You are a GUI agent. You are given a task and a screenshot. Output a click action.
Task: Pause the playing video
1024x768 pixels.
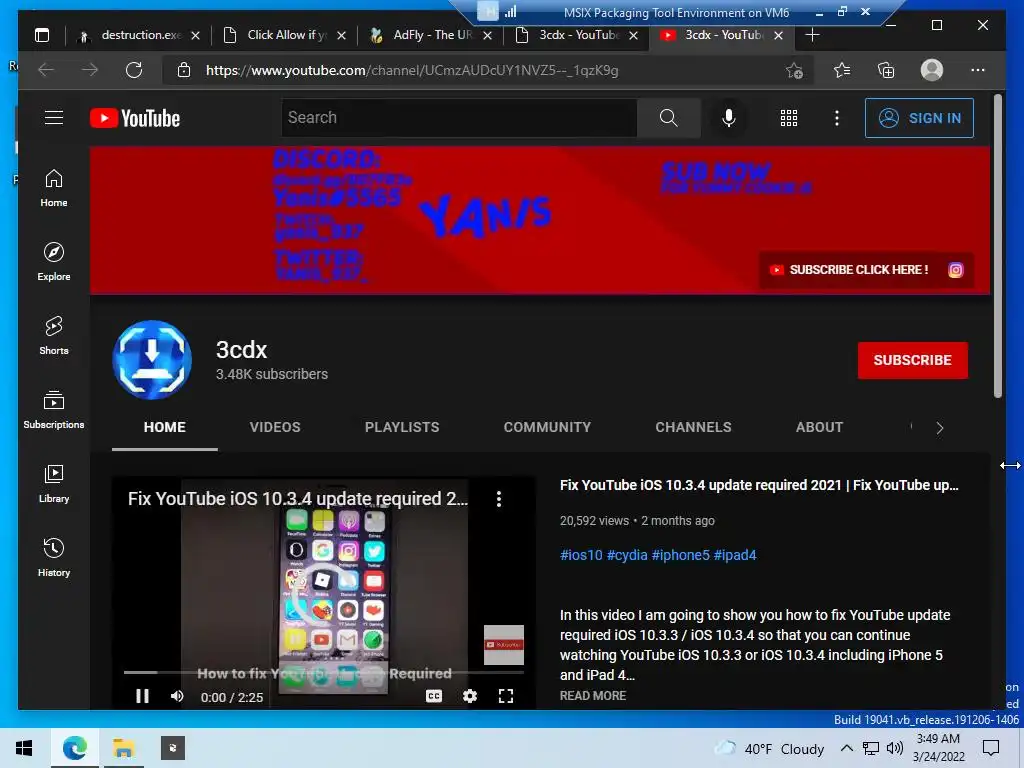click(x=142, y=696)
